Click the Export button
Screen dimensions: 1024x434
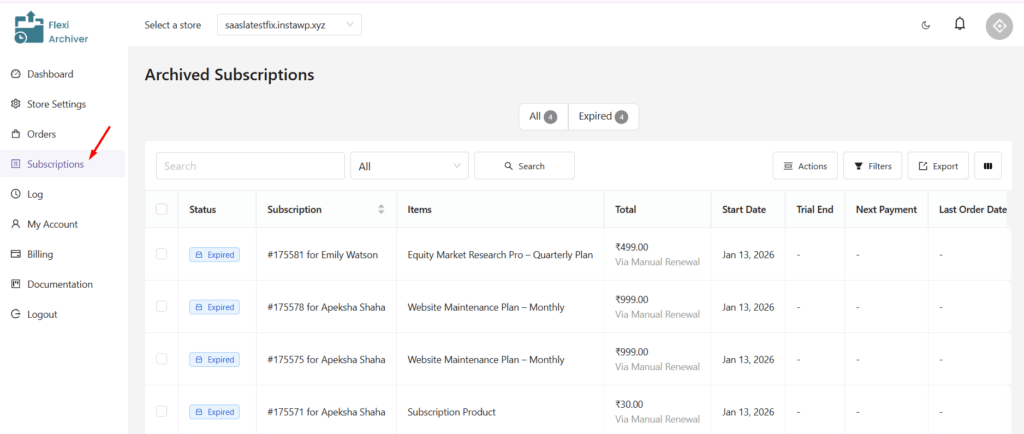pyautogui.click(x=937, y=166)
